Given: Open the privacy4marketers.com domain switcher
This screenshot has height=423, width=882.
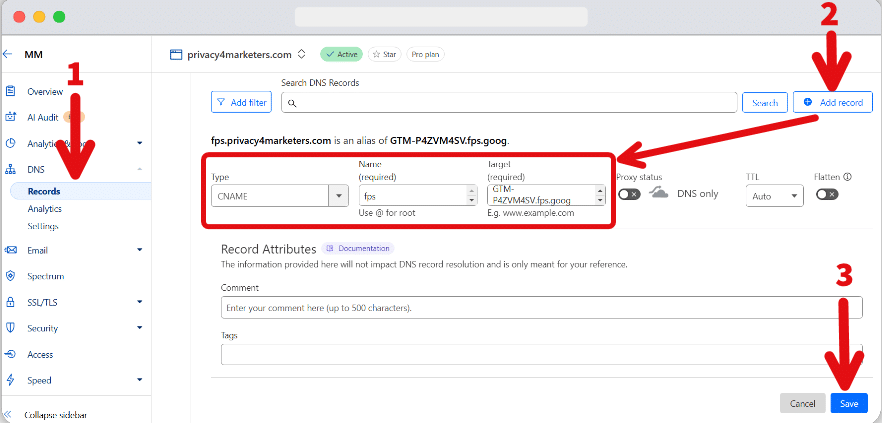Looking at the screenshot, I should 302,54.
